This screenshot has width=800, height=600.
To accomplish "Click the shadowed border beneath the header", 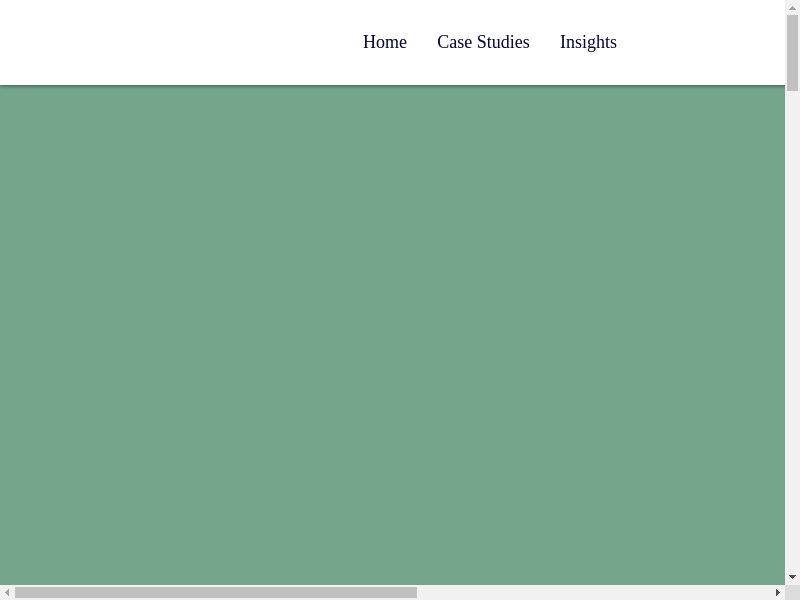I will tap(392, 87).
